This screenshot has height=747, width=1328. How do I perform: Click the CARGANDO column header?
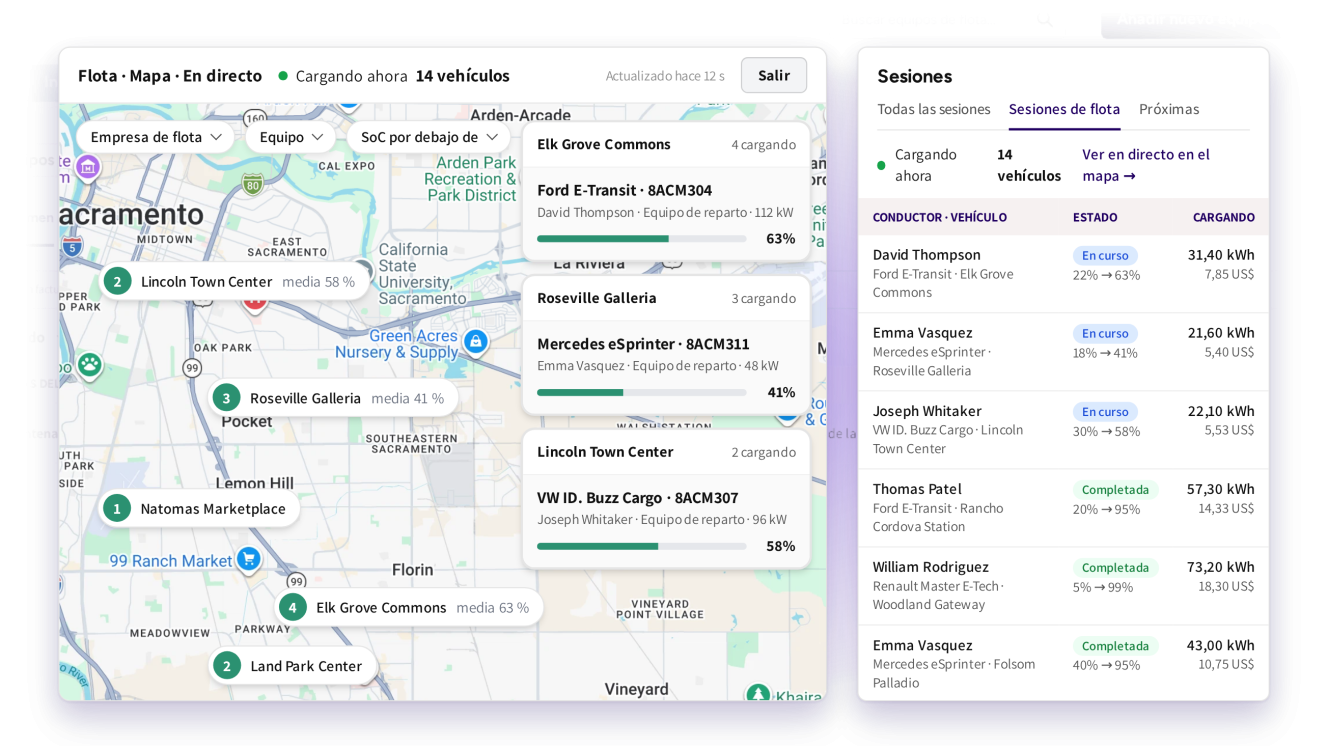pyautogui.click(x=1224, y=218)
